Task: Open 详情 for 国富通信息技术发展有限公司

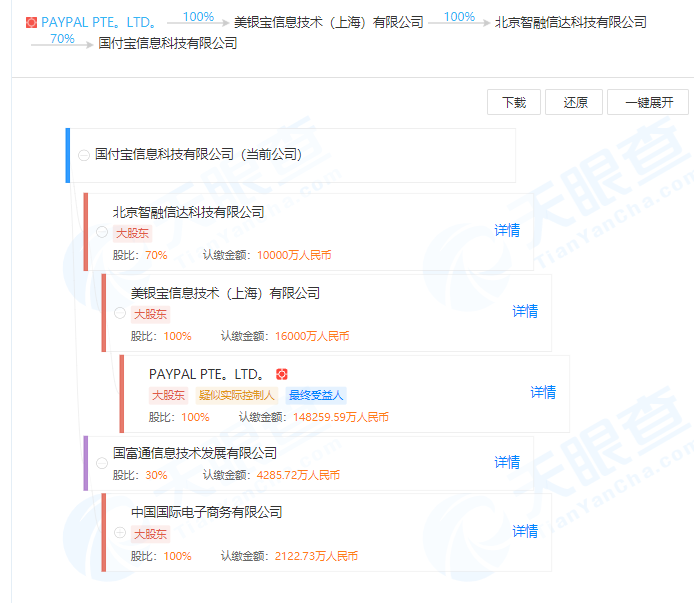Action: 507,462
